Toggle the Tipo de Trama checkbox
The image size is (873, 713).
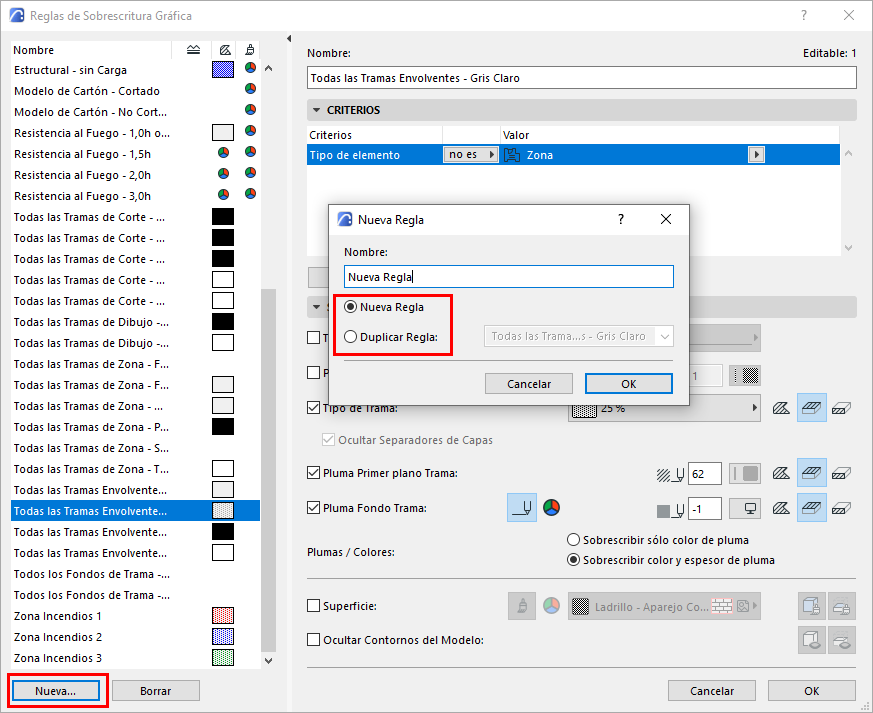(x=313, y=408)
